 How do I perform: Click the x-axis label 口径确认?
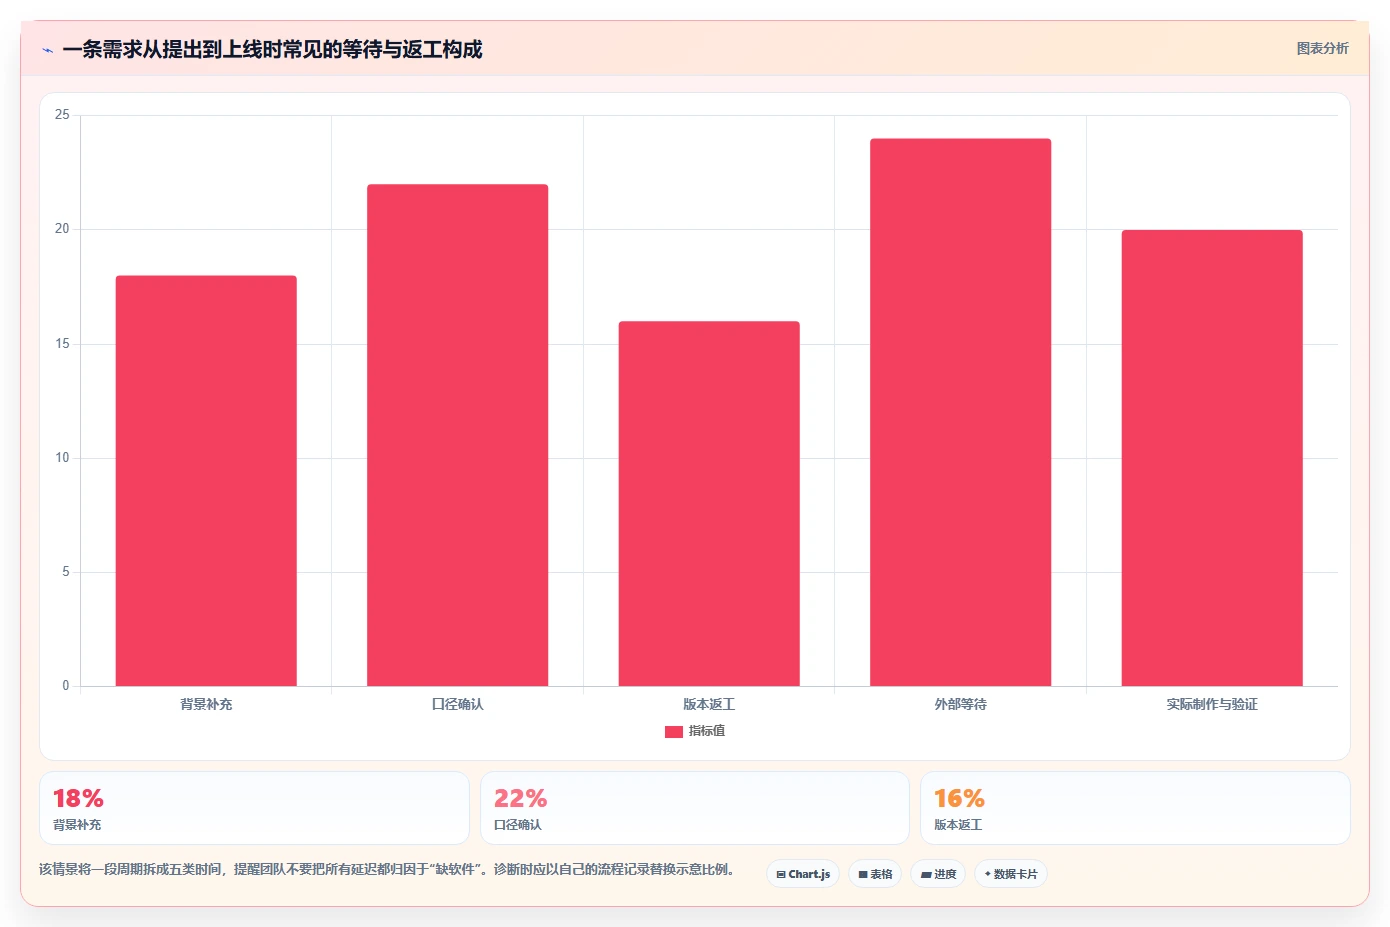coord(457,704)
